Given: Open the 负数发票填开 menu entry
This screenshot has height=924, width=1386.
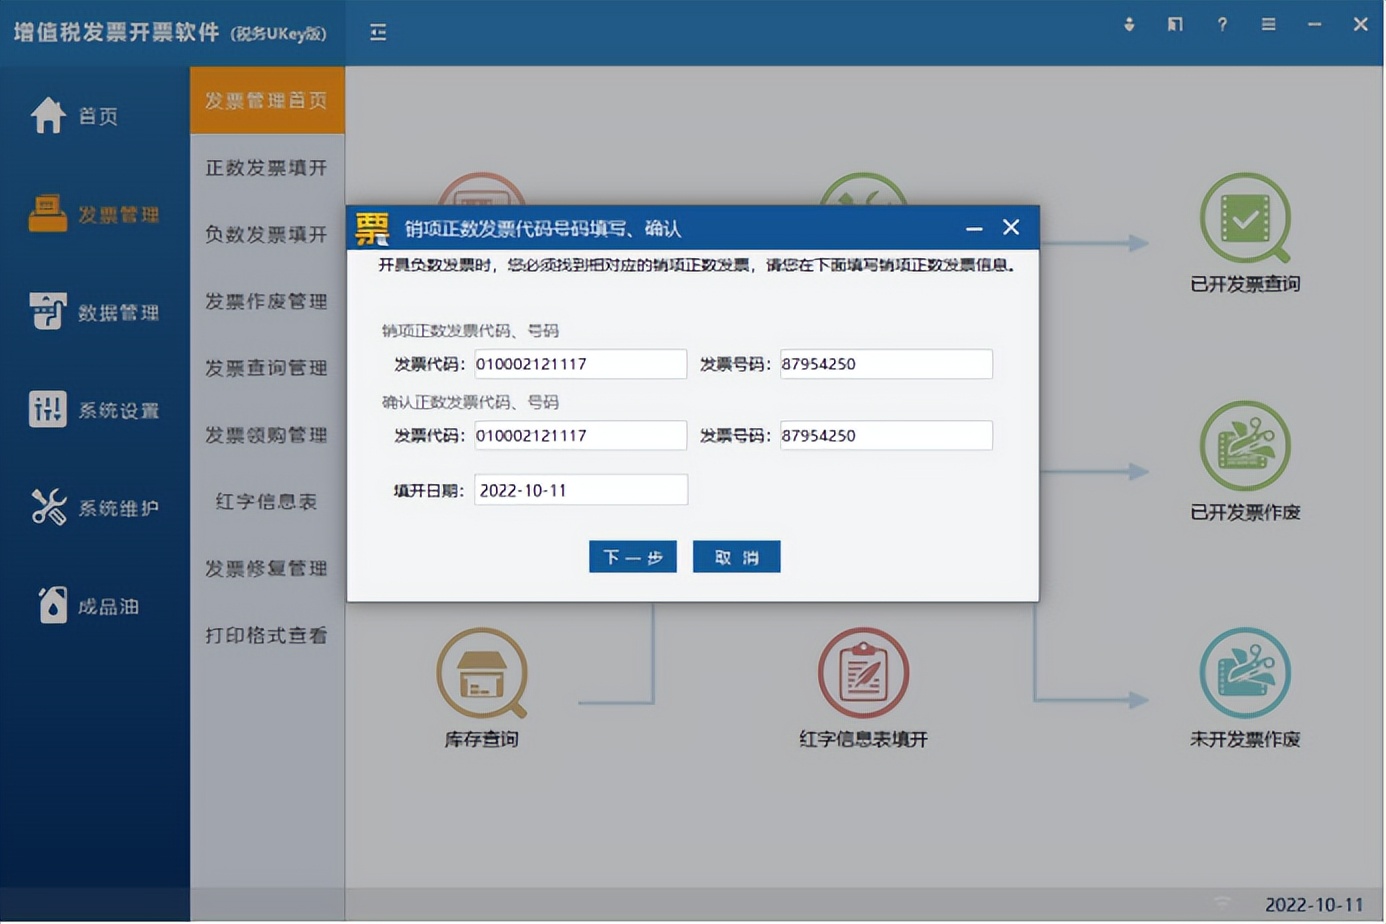Looking at the screenshot, I should pyautogui.click(x=267, y=235).
